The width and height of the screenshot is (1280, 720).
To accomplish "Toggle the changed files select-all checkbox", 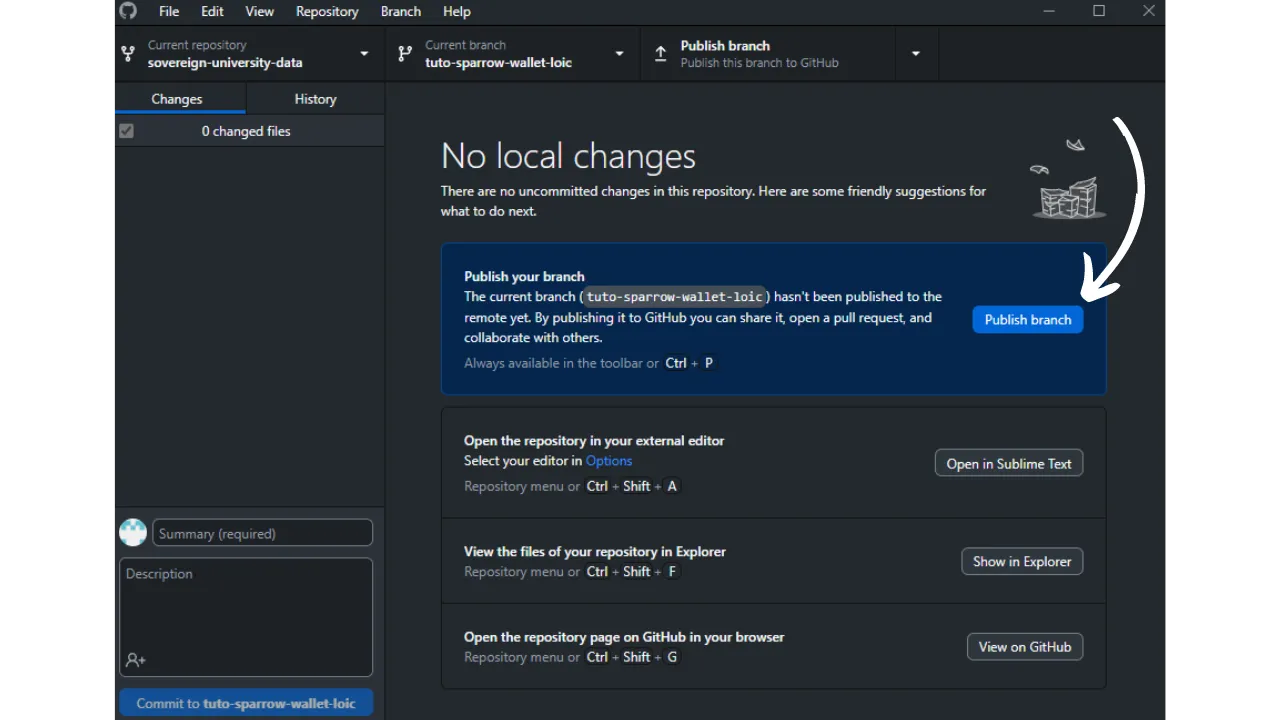I will 126,131.
